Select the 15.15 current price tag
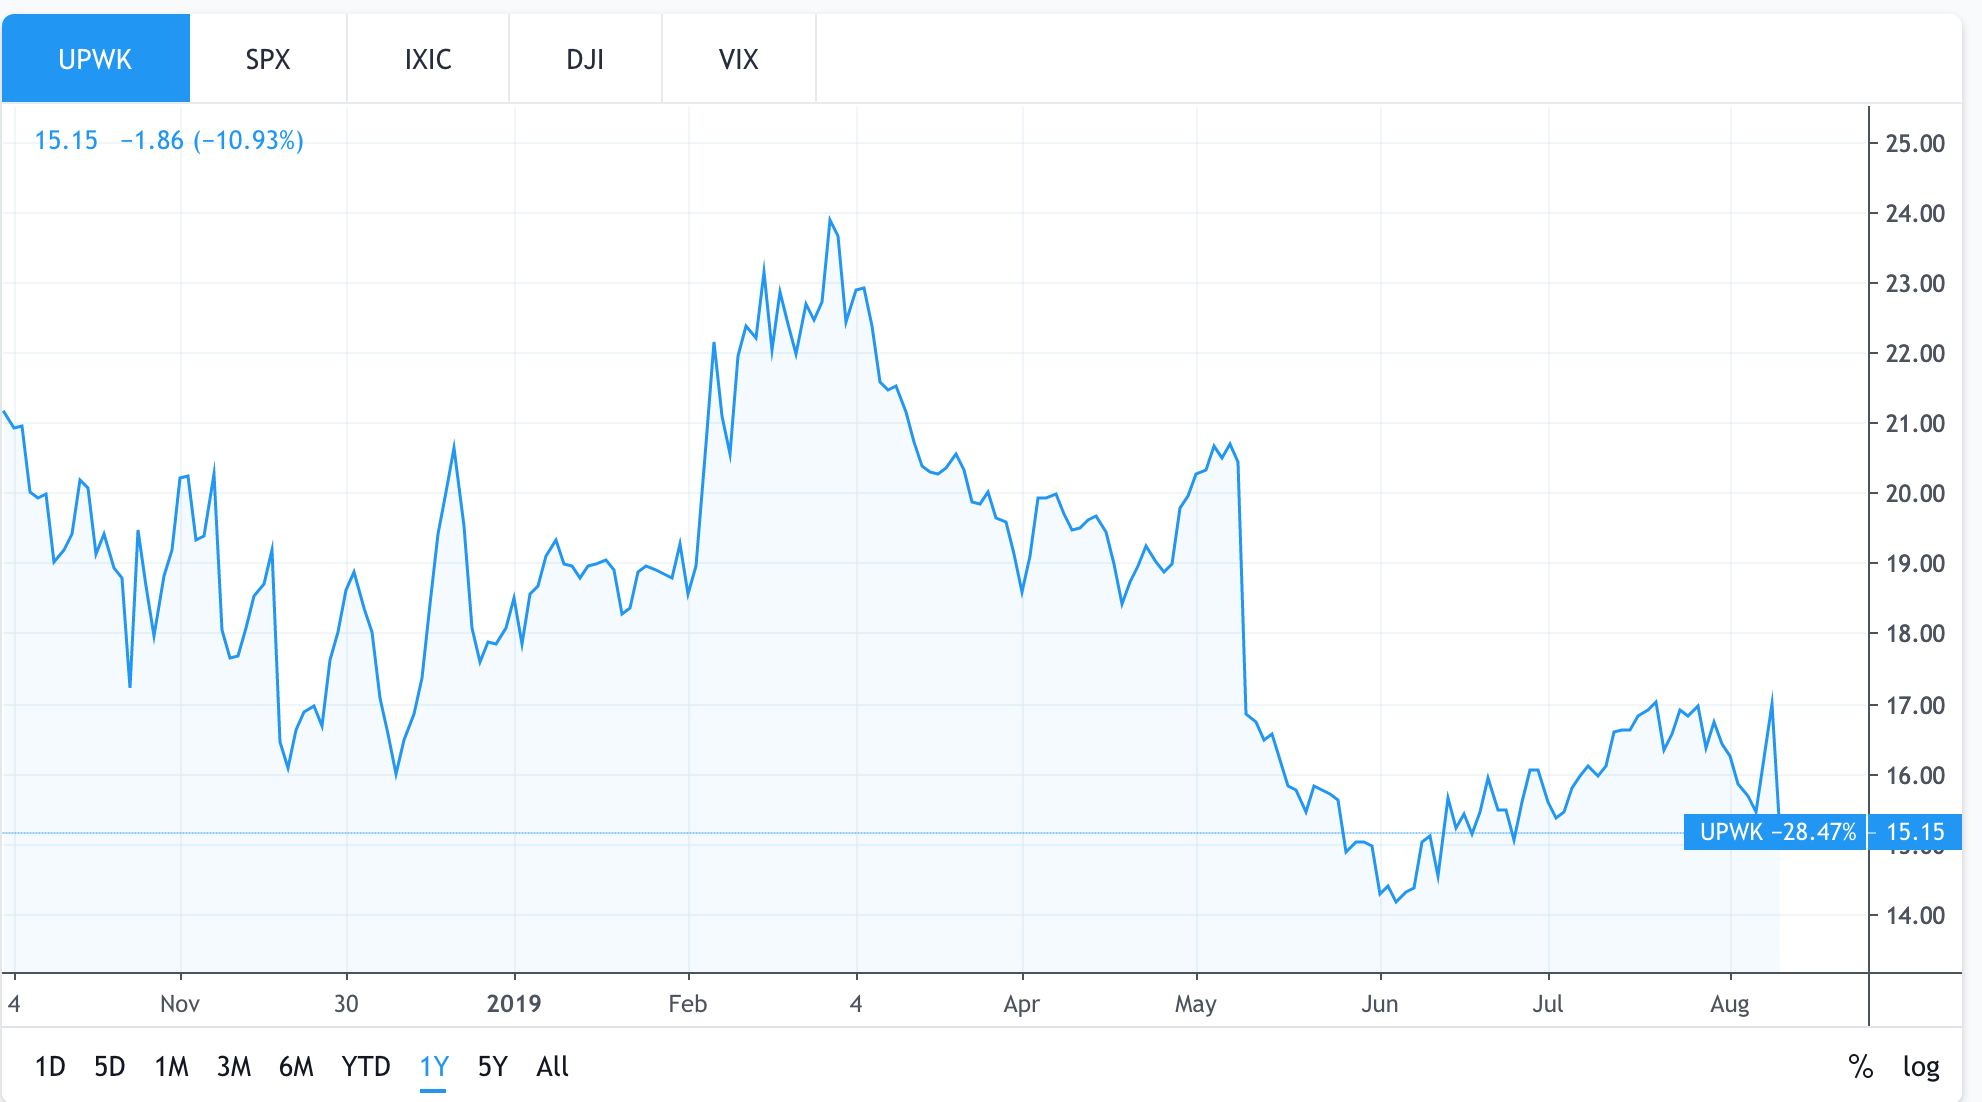Screen dimensions: 1982x1102 pyautogui.click(x=1912, y=830)
